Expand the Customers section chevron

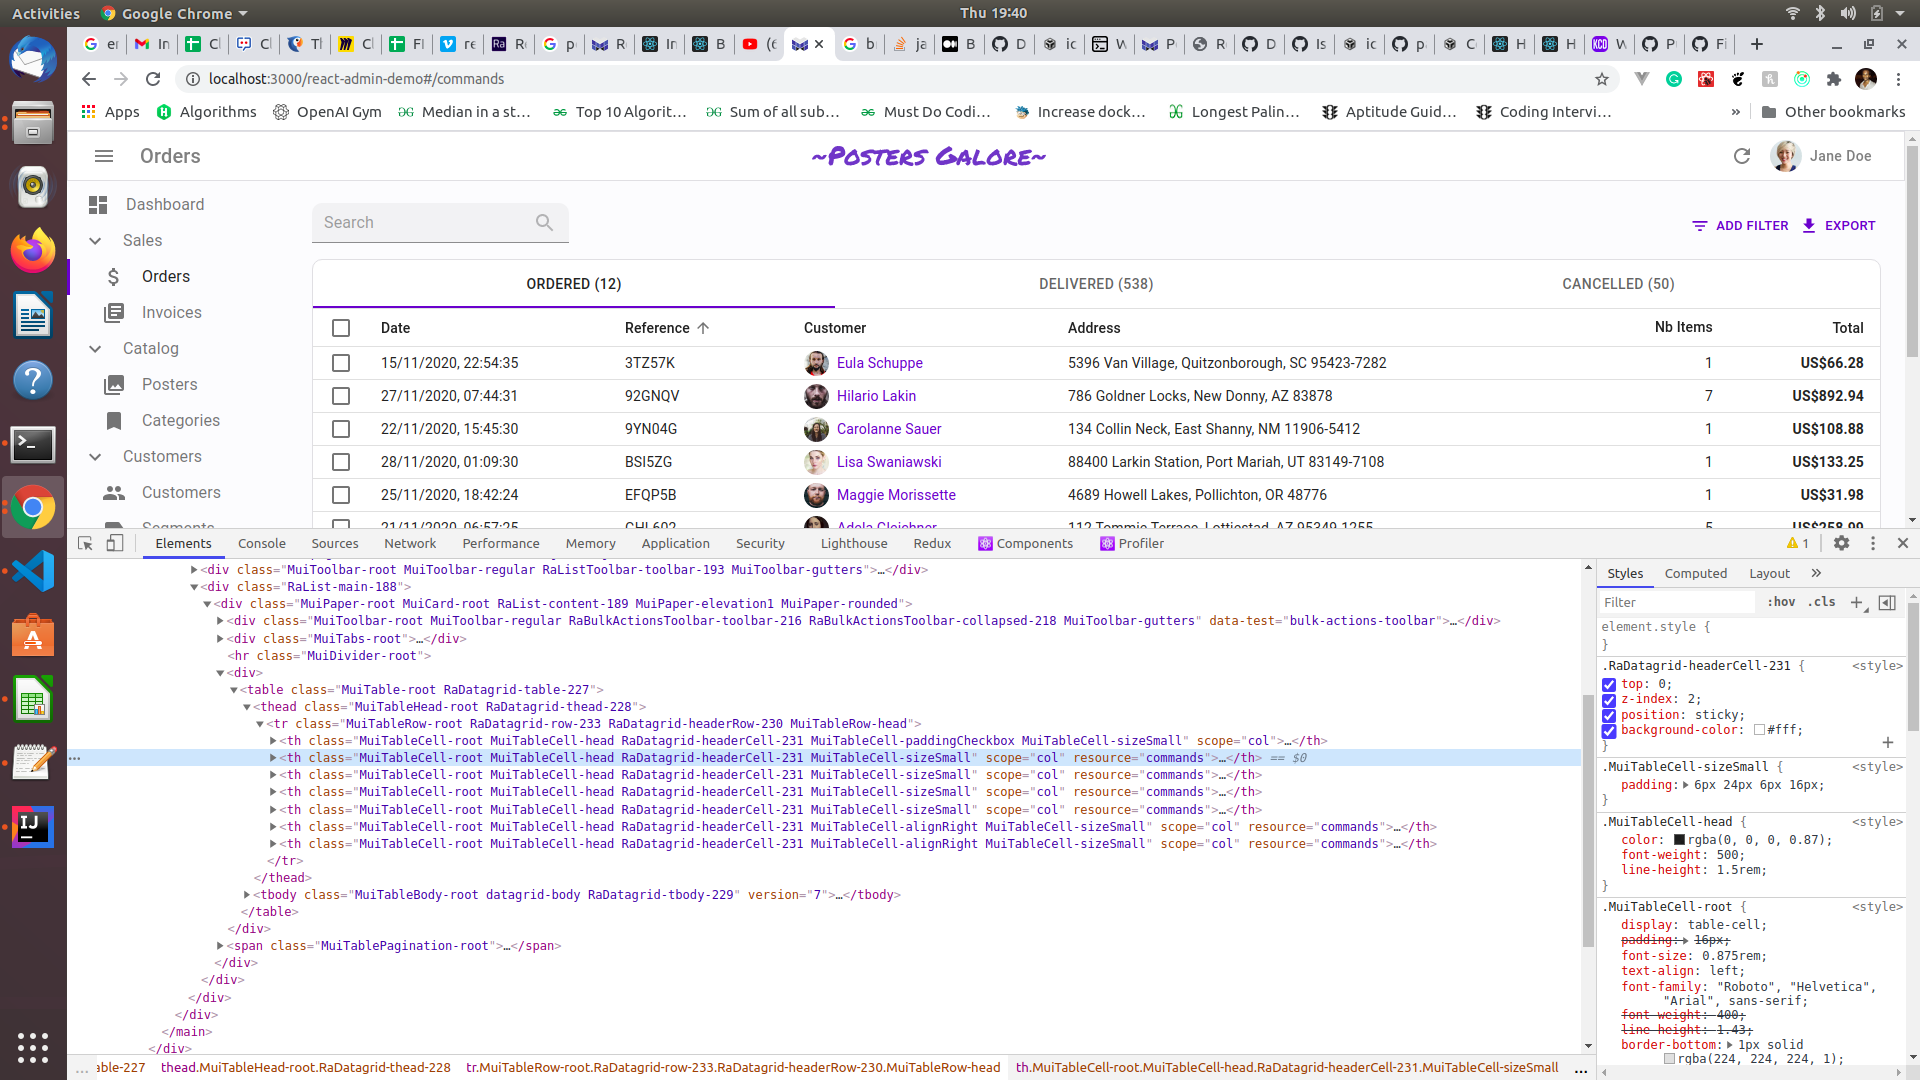tap(95, 457)
